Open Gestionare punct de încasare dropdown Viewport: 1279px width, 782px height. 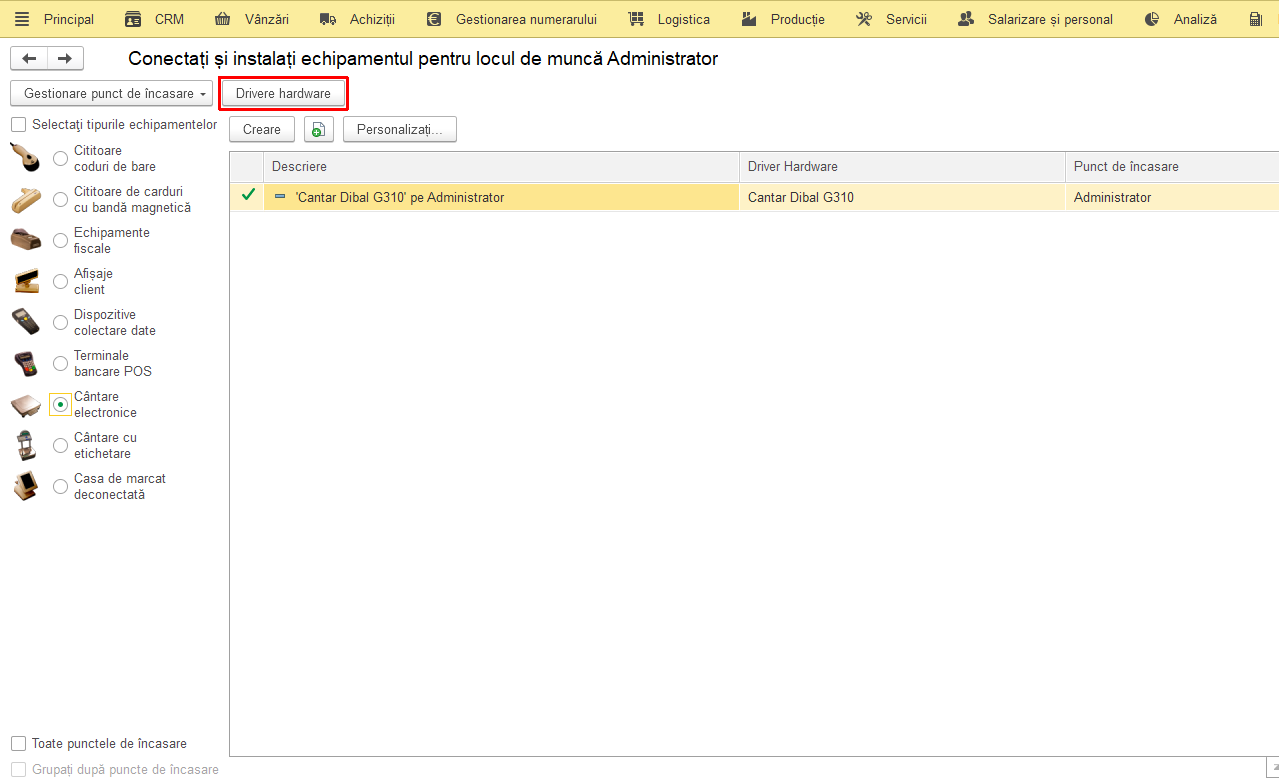pos(111,93)
